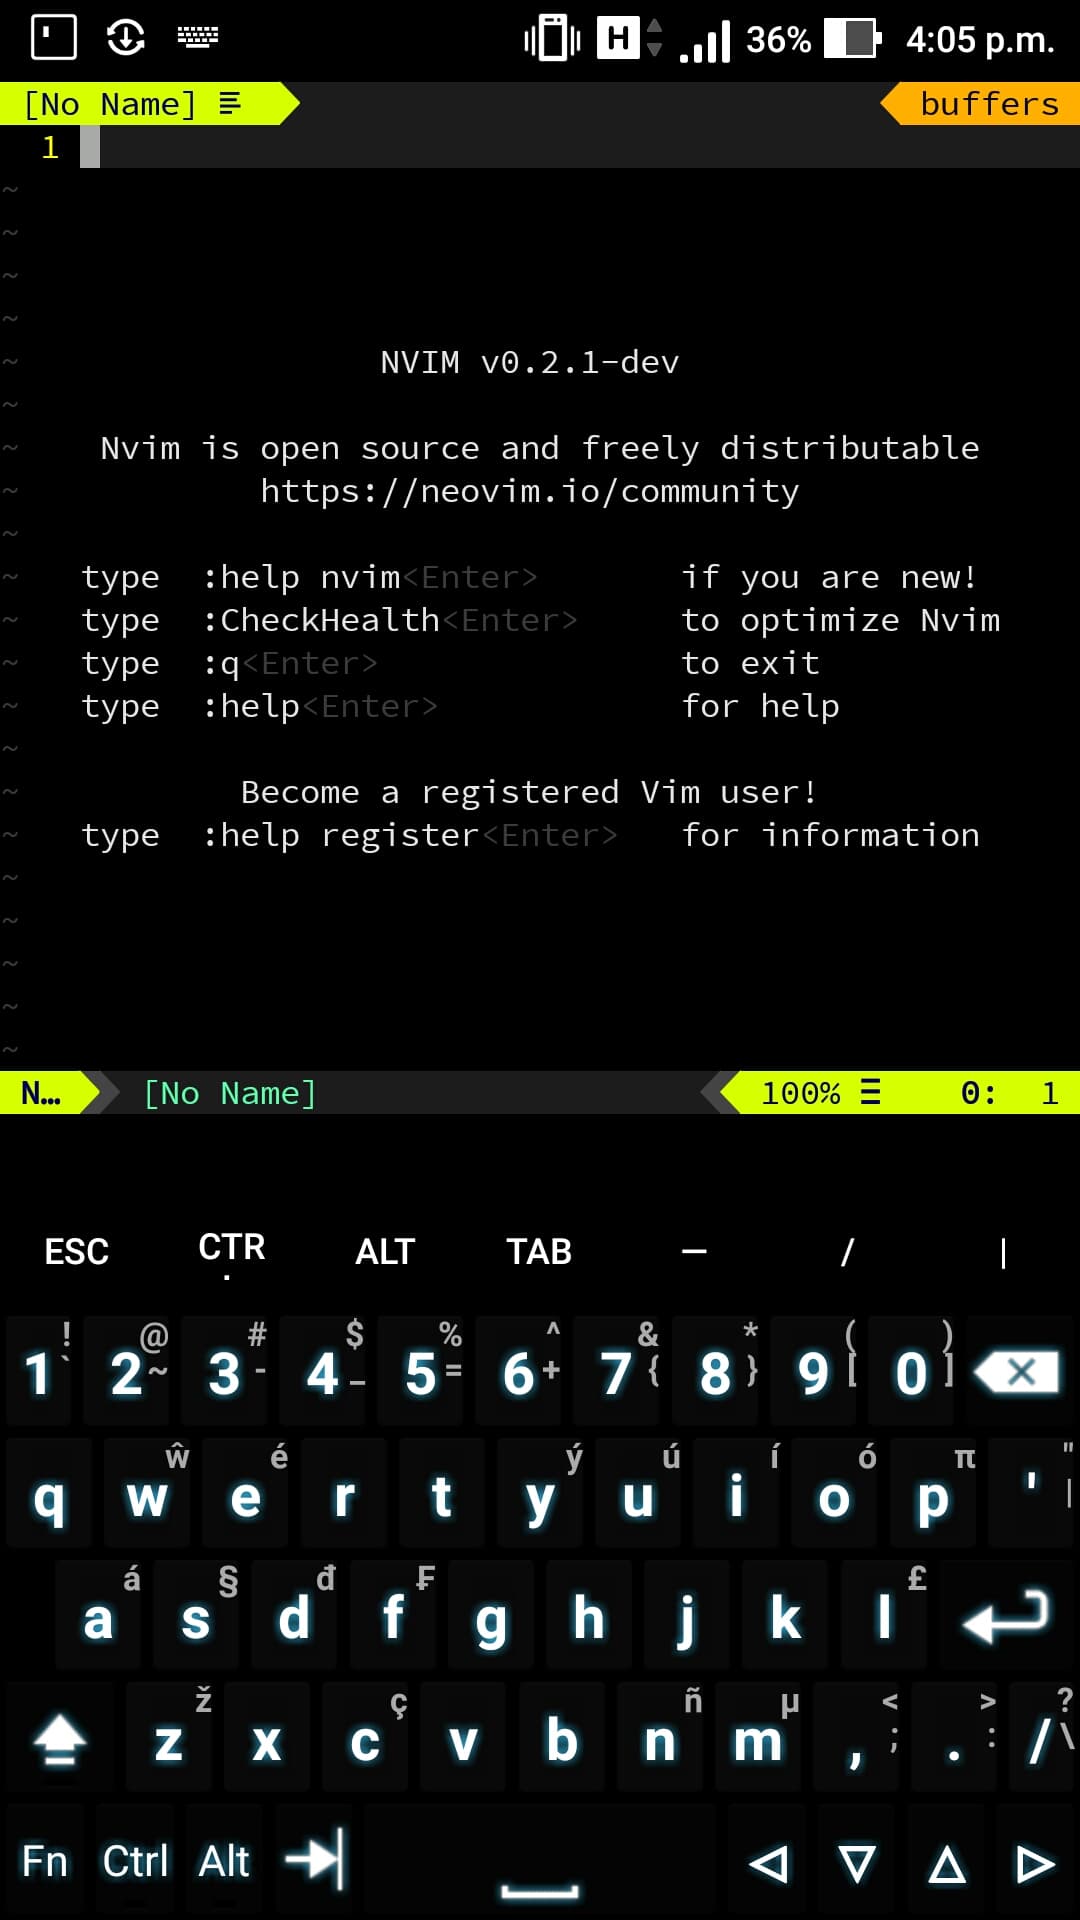This screenshot has height=1920, width=1080.
Task: Tap the pipe key in the extra row
Action: 1003,1252
